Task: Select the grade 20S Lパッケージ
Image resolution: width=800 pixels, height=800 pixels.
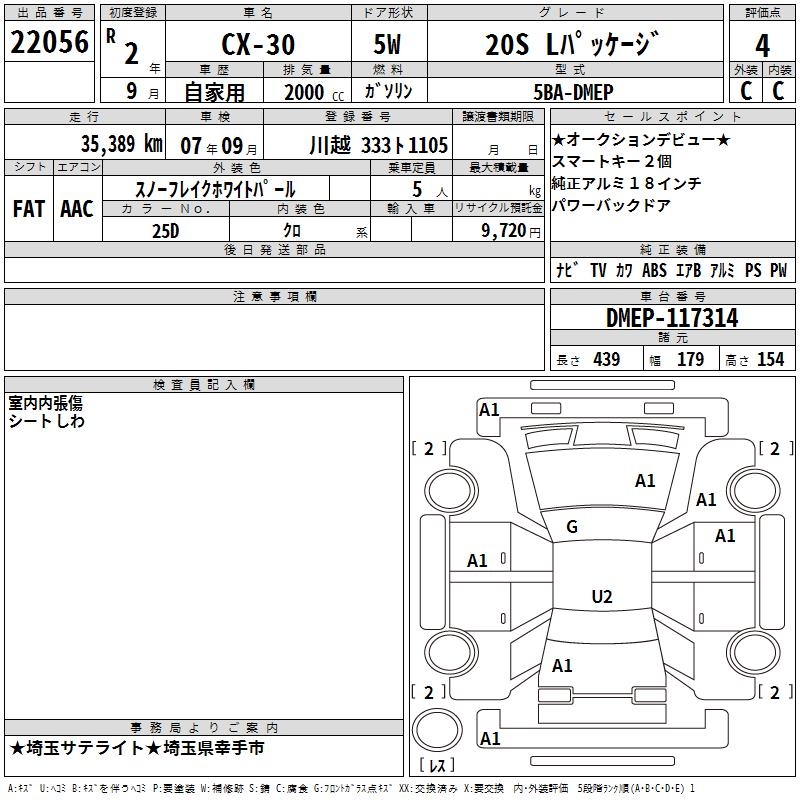Action: point(572,44)
